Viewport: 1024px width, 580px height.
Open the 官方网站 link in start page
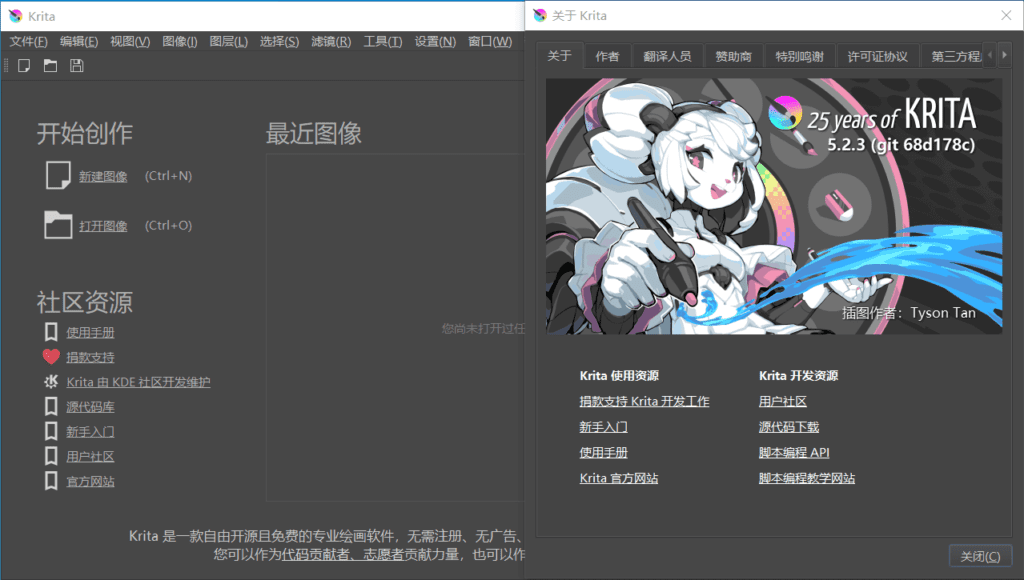point(90,481)
